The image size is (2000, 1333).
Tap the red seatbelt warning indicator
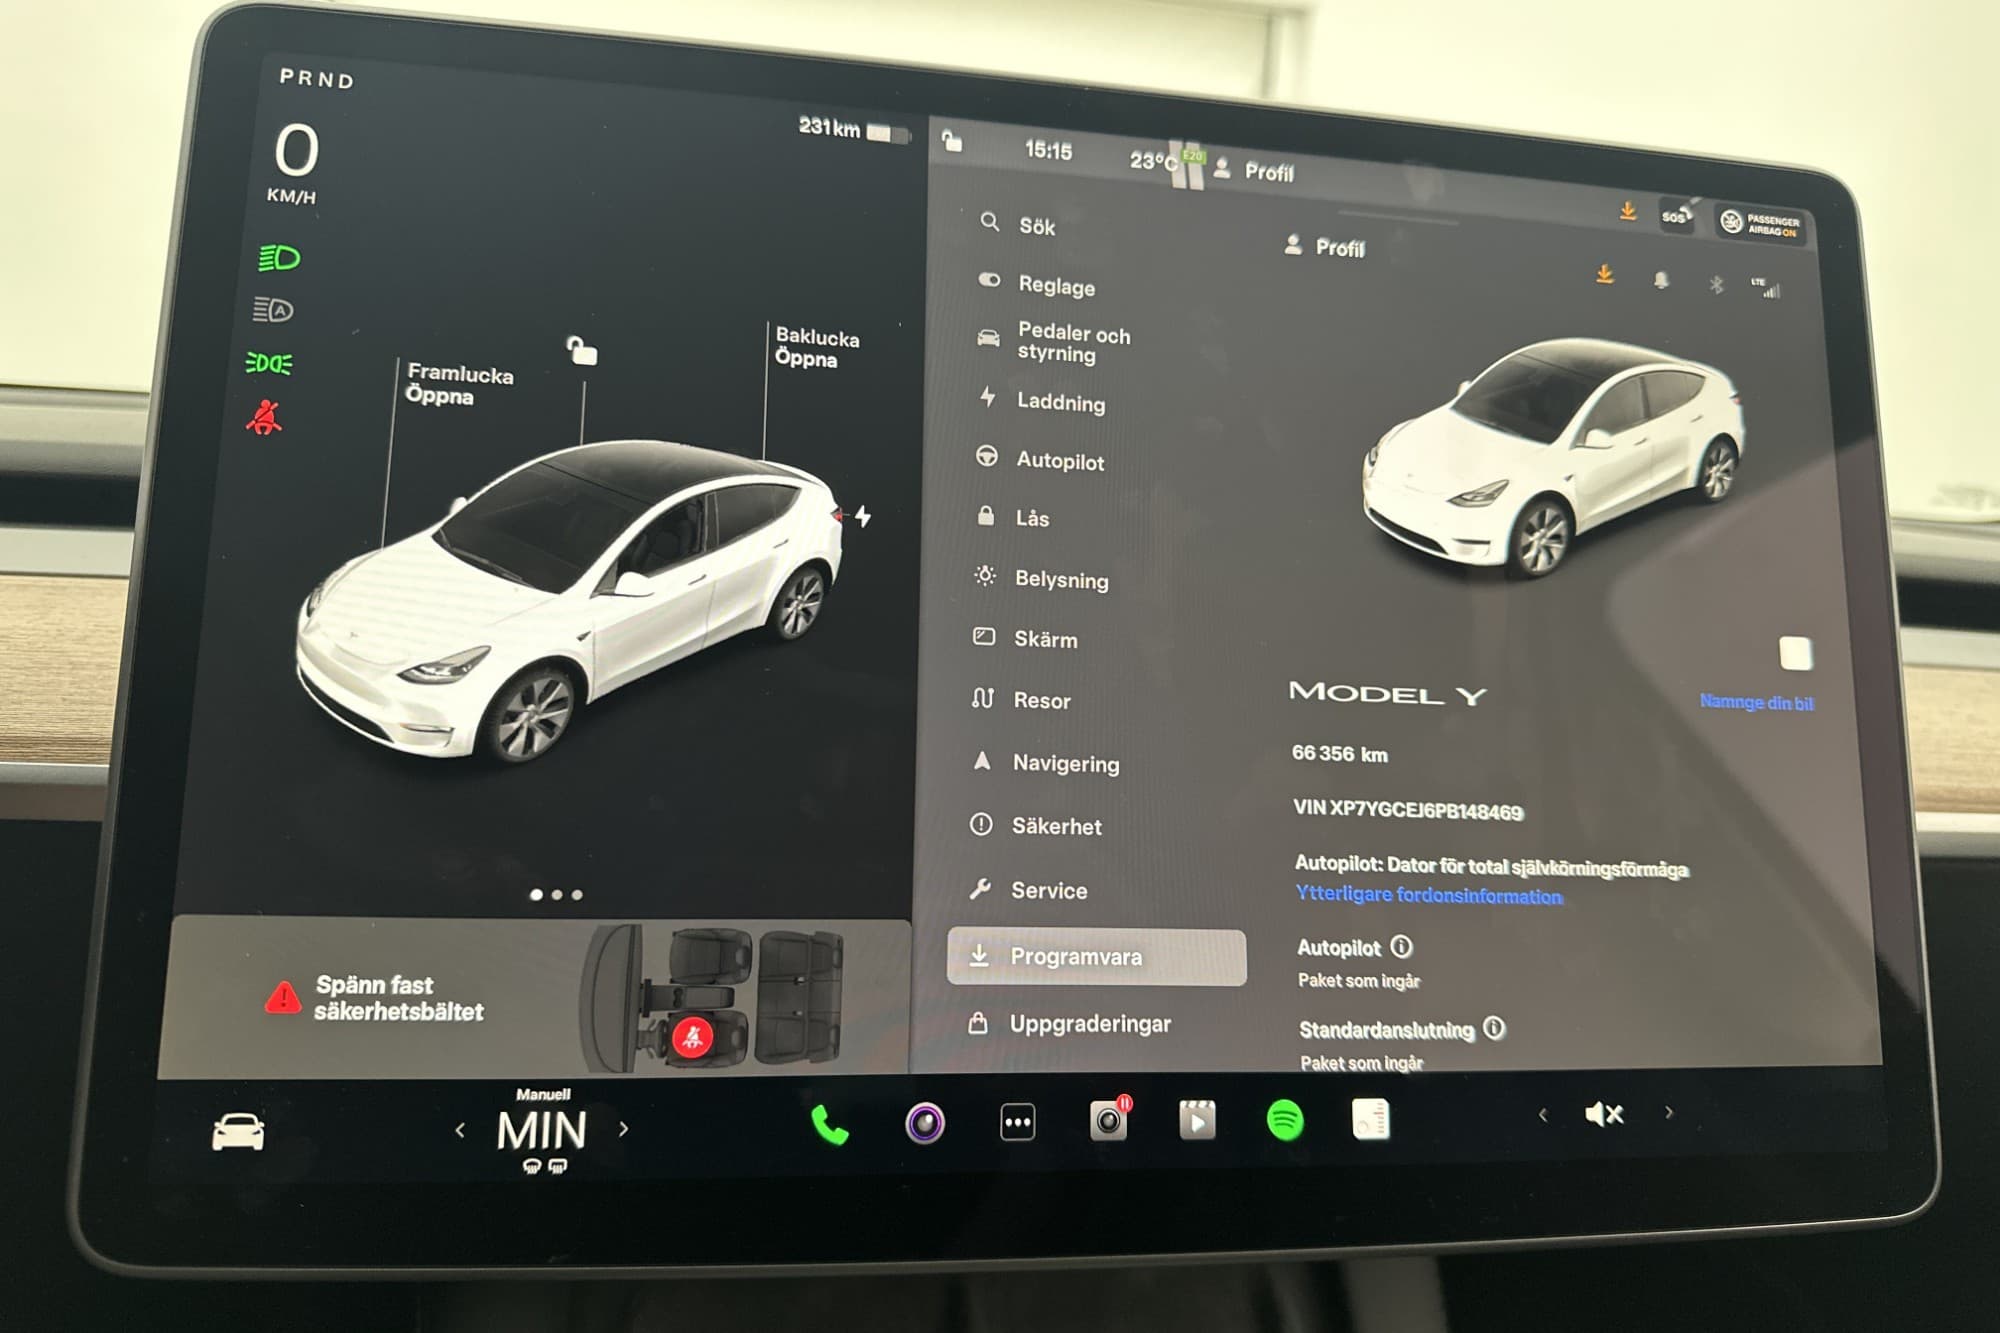pos(264,417)
